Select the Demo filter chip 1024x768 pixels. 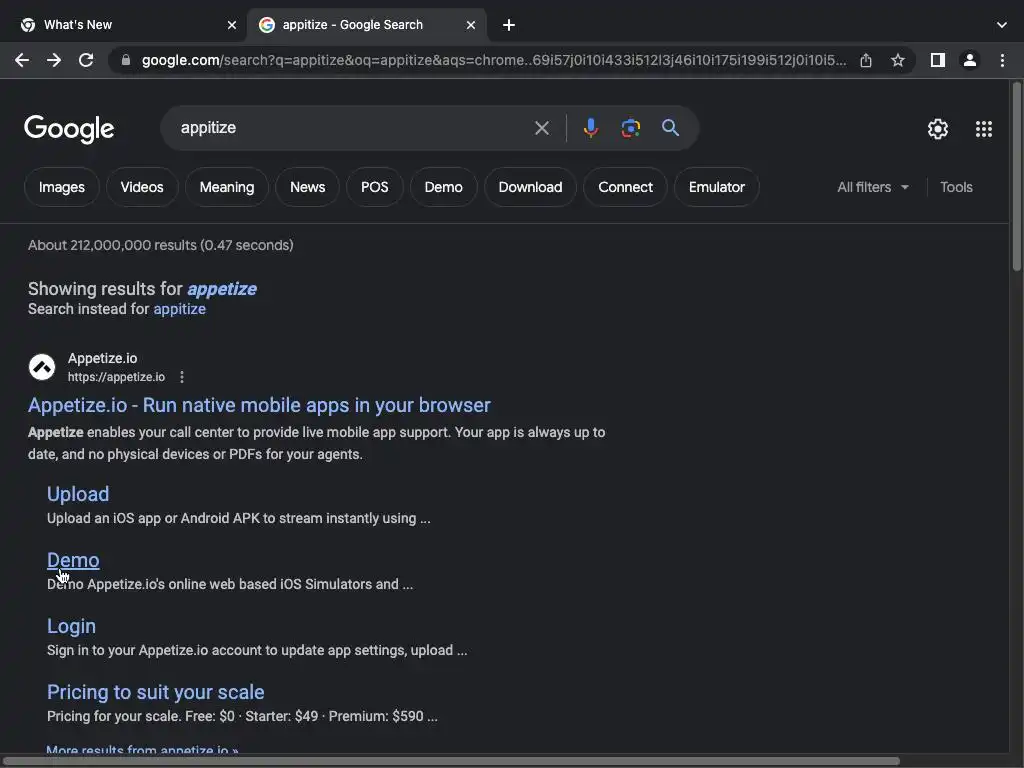tap(443, 187)
